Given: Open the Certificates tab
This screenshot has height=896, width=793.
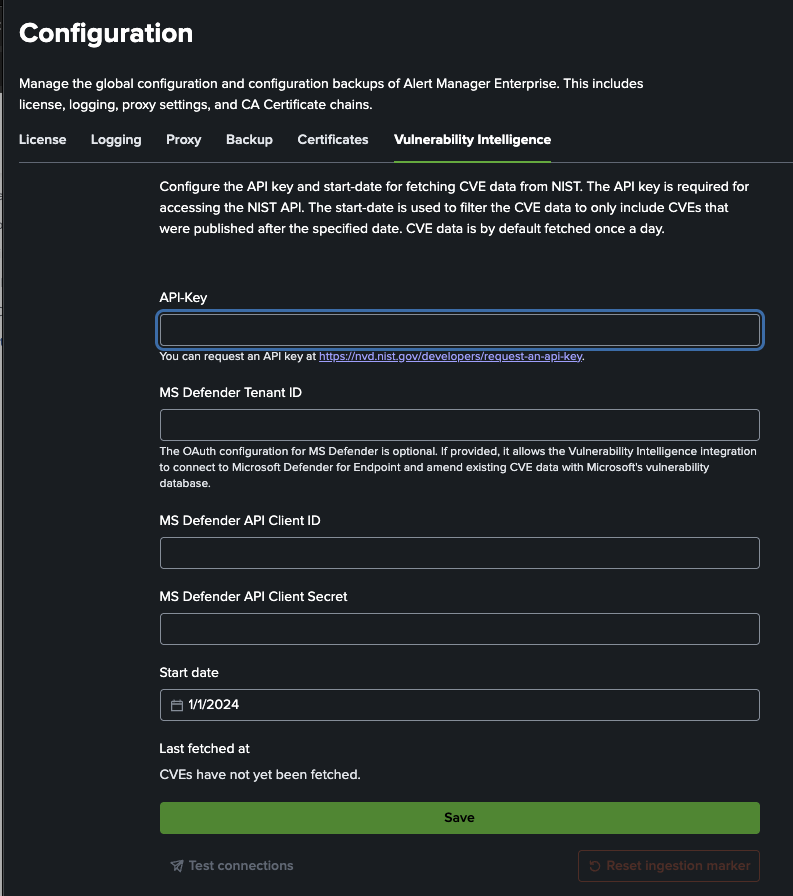Looking at the screenshot, I should click(x=332, y=140).
